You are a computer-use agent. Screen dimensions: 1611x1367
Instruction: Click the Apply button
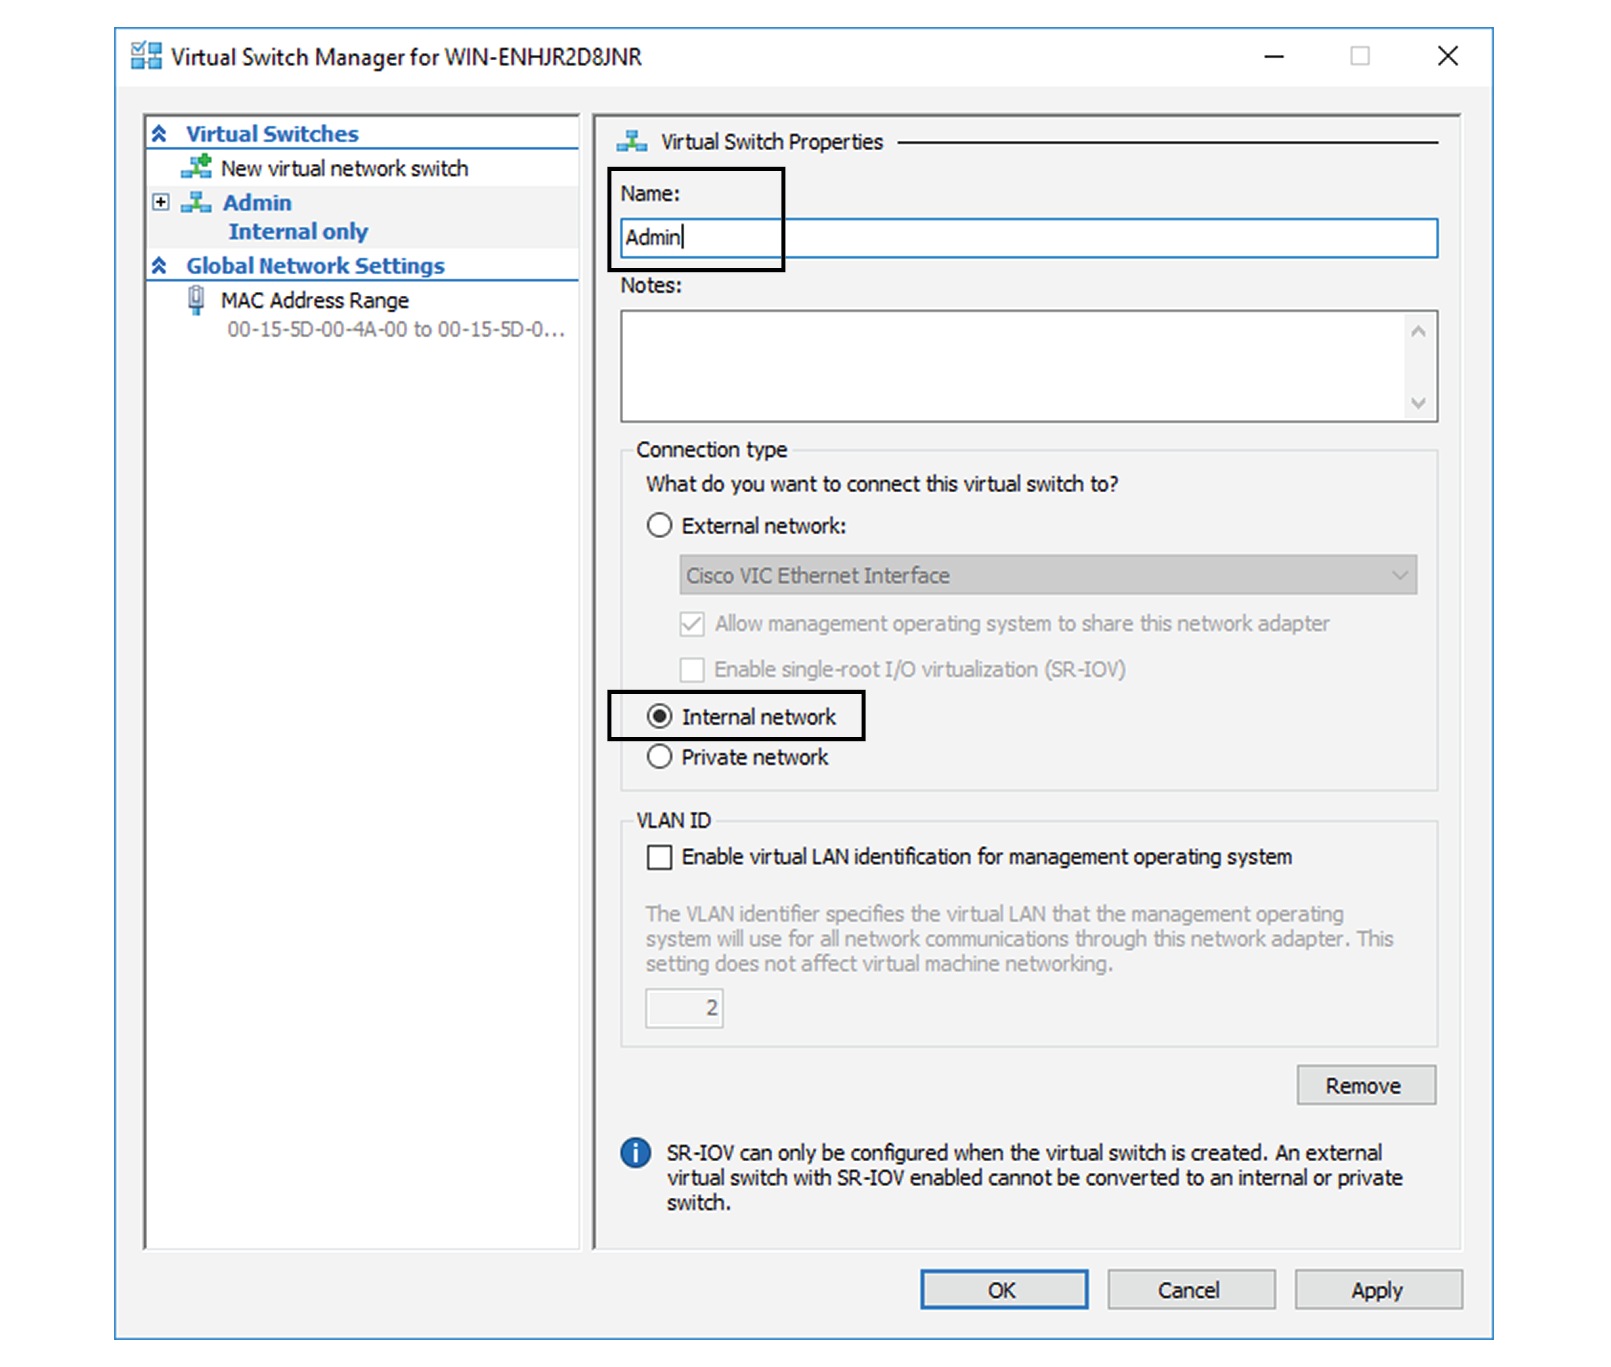coord(1378,1290)
